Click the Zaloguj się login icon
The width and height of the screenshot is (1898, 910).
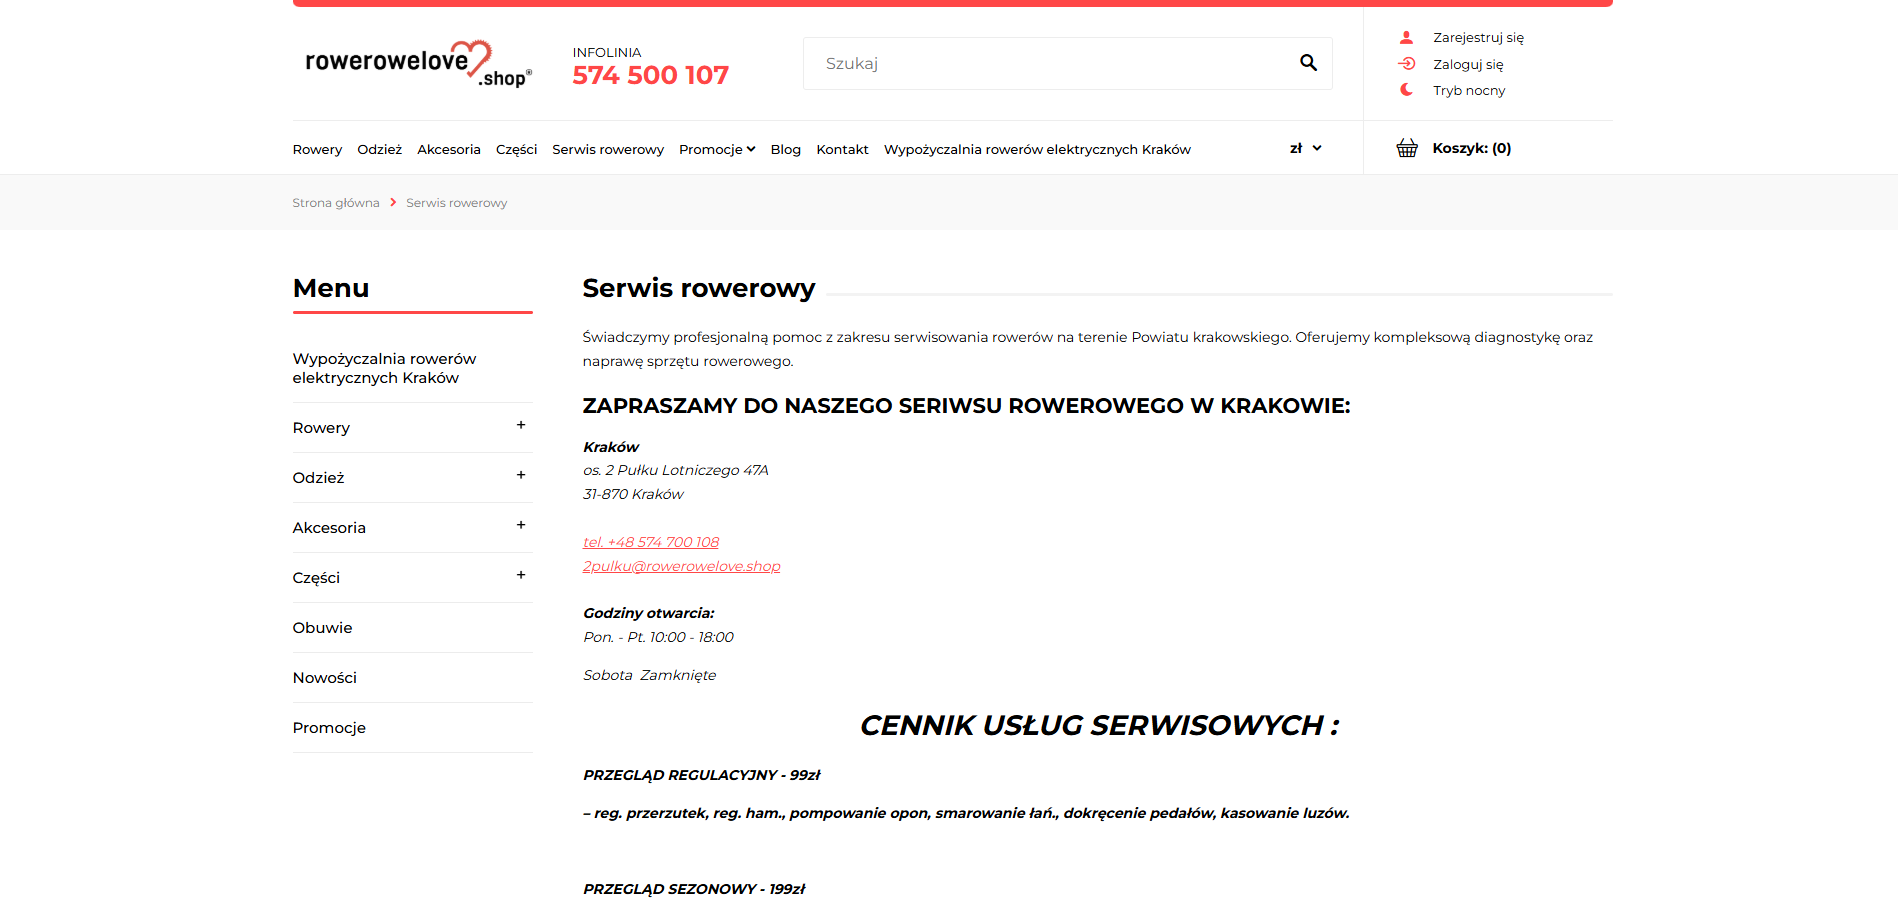coord(1408,63)
